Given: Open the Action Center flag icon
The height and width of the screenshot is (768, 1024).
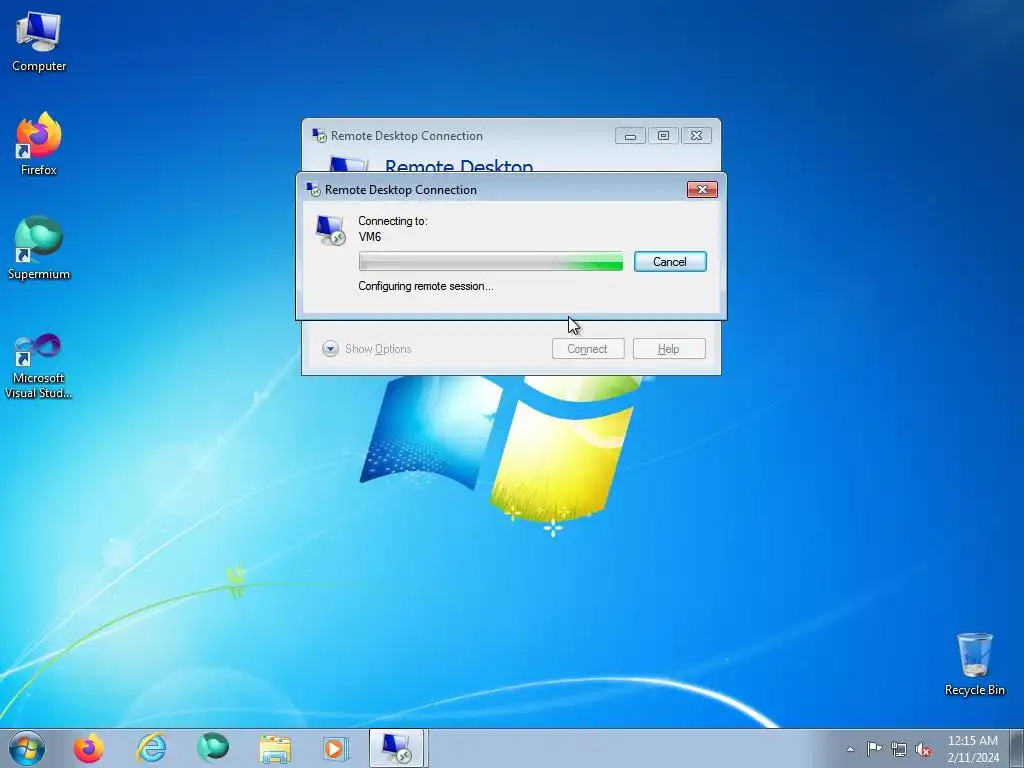Looking at the screenshot, I should (x=874, y=749).
